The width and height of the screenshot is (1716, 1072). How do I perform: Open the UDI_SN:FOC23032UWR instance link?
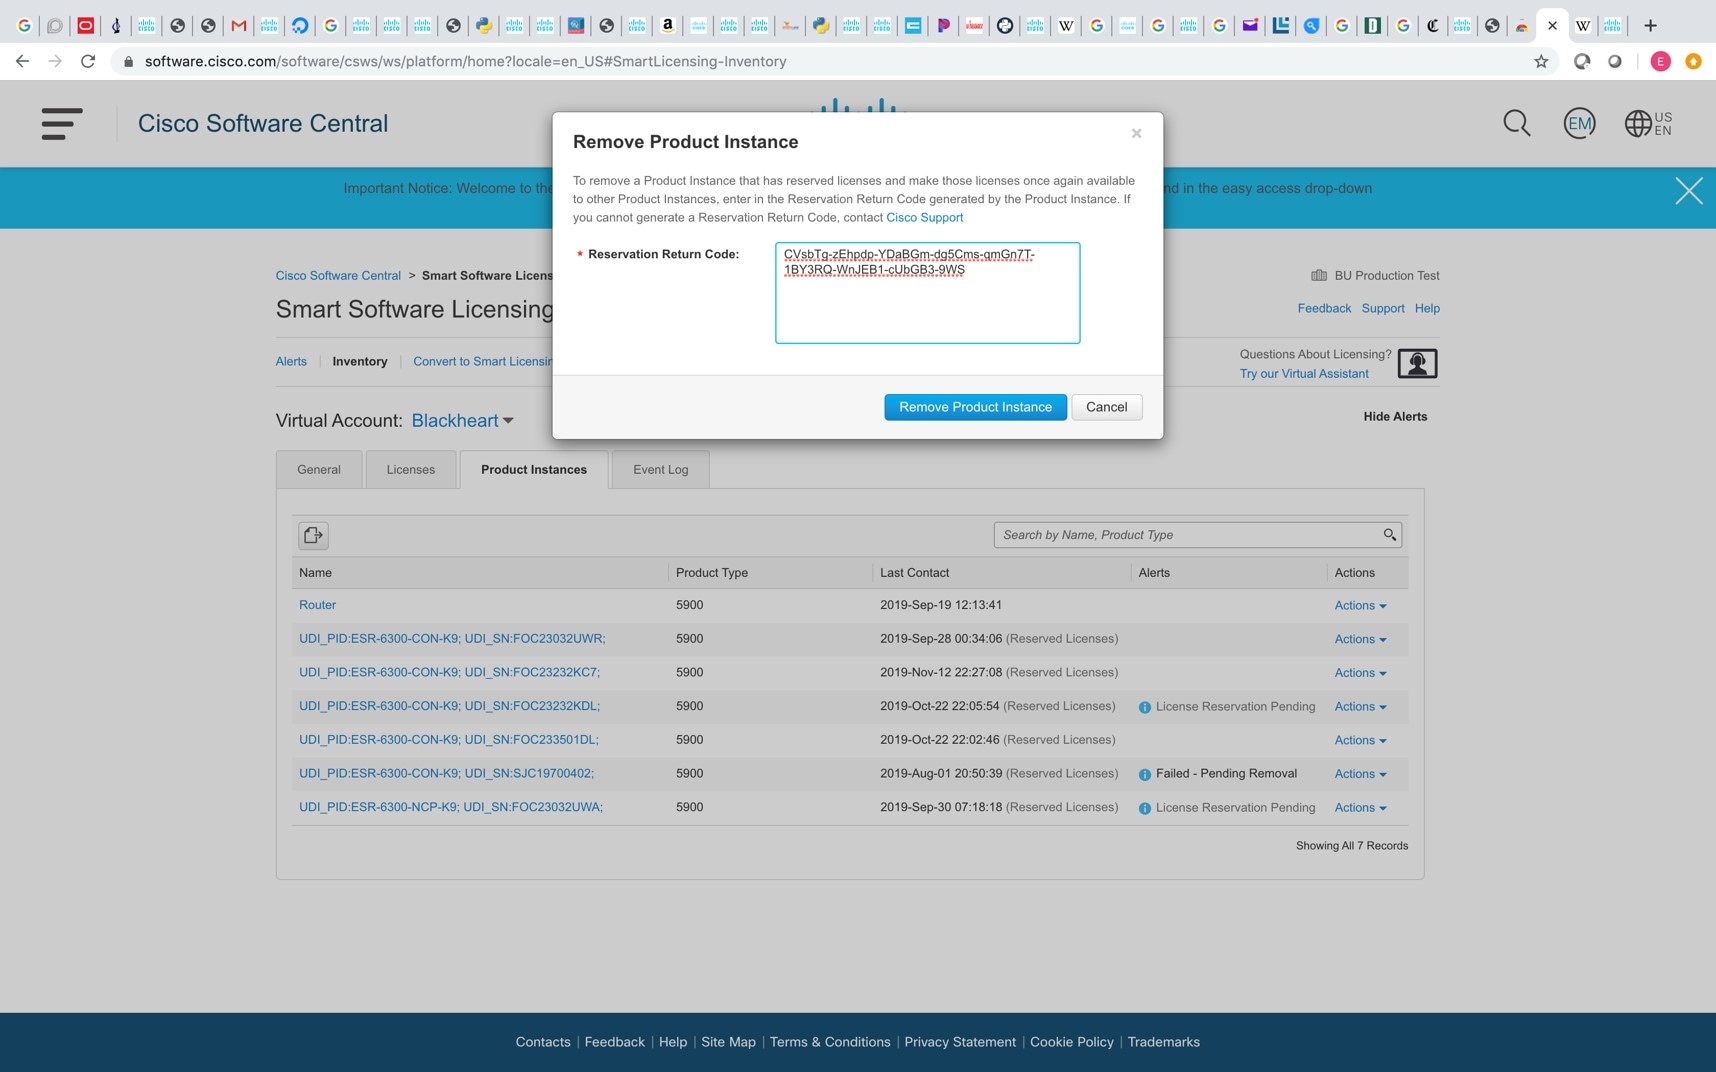click(x=452, y=639)
